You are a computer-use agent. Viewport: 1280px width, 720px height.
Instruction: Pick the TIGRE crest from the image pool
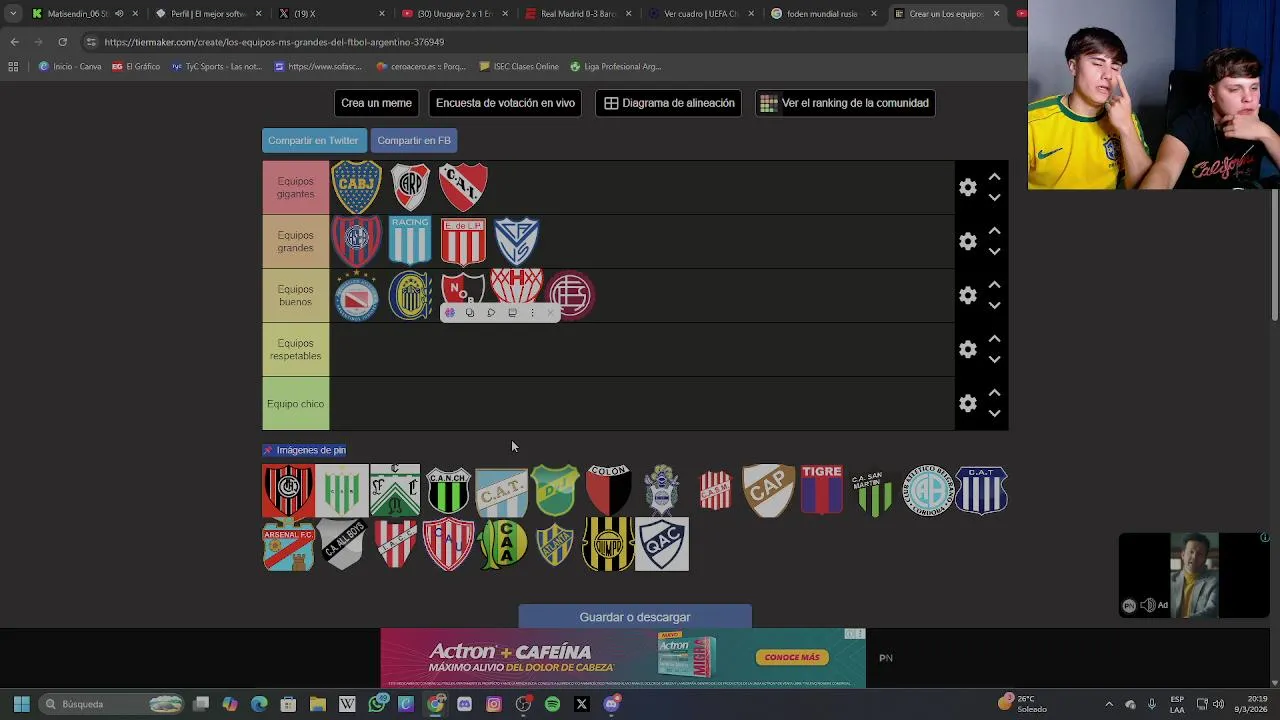[822, 490]
